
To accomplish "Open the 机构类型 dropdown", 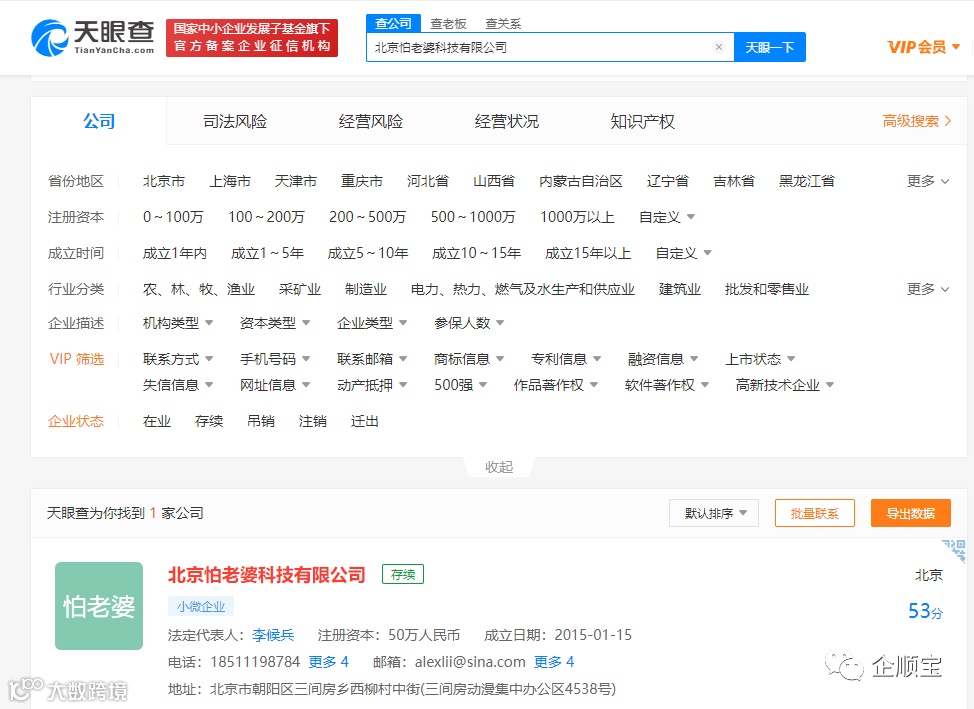I will pos(178,323).
